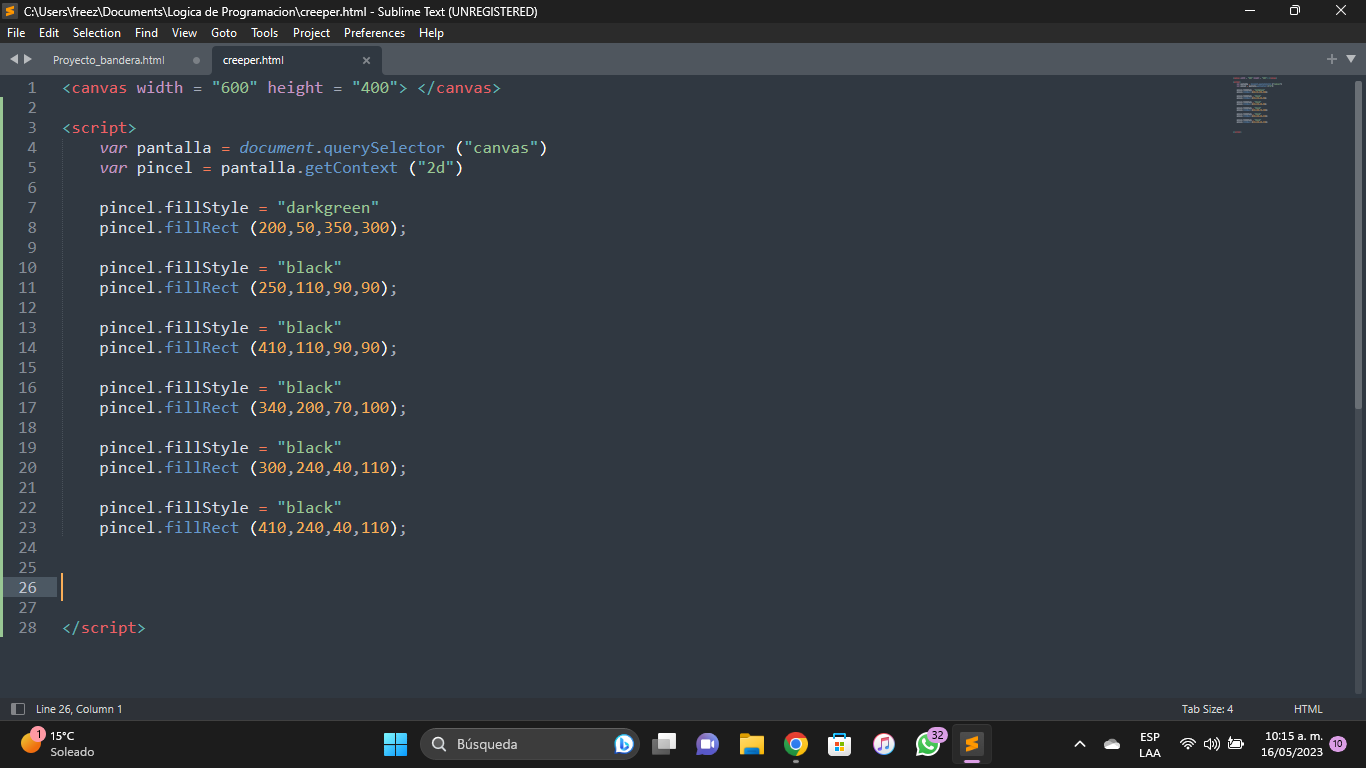
Task: Open the Goto menu
Action: pyautogui.click(x=224, y=33)
